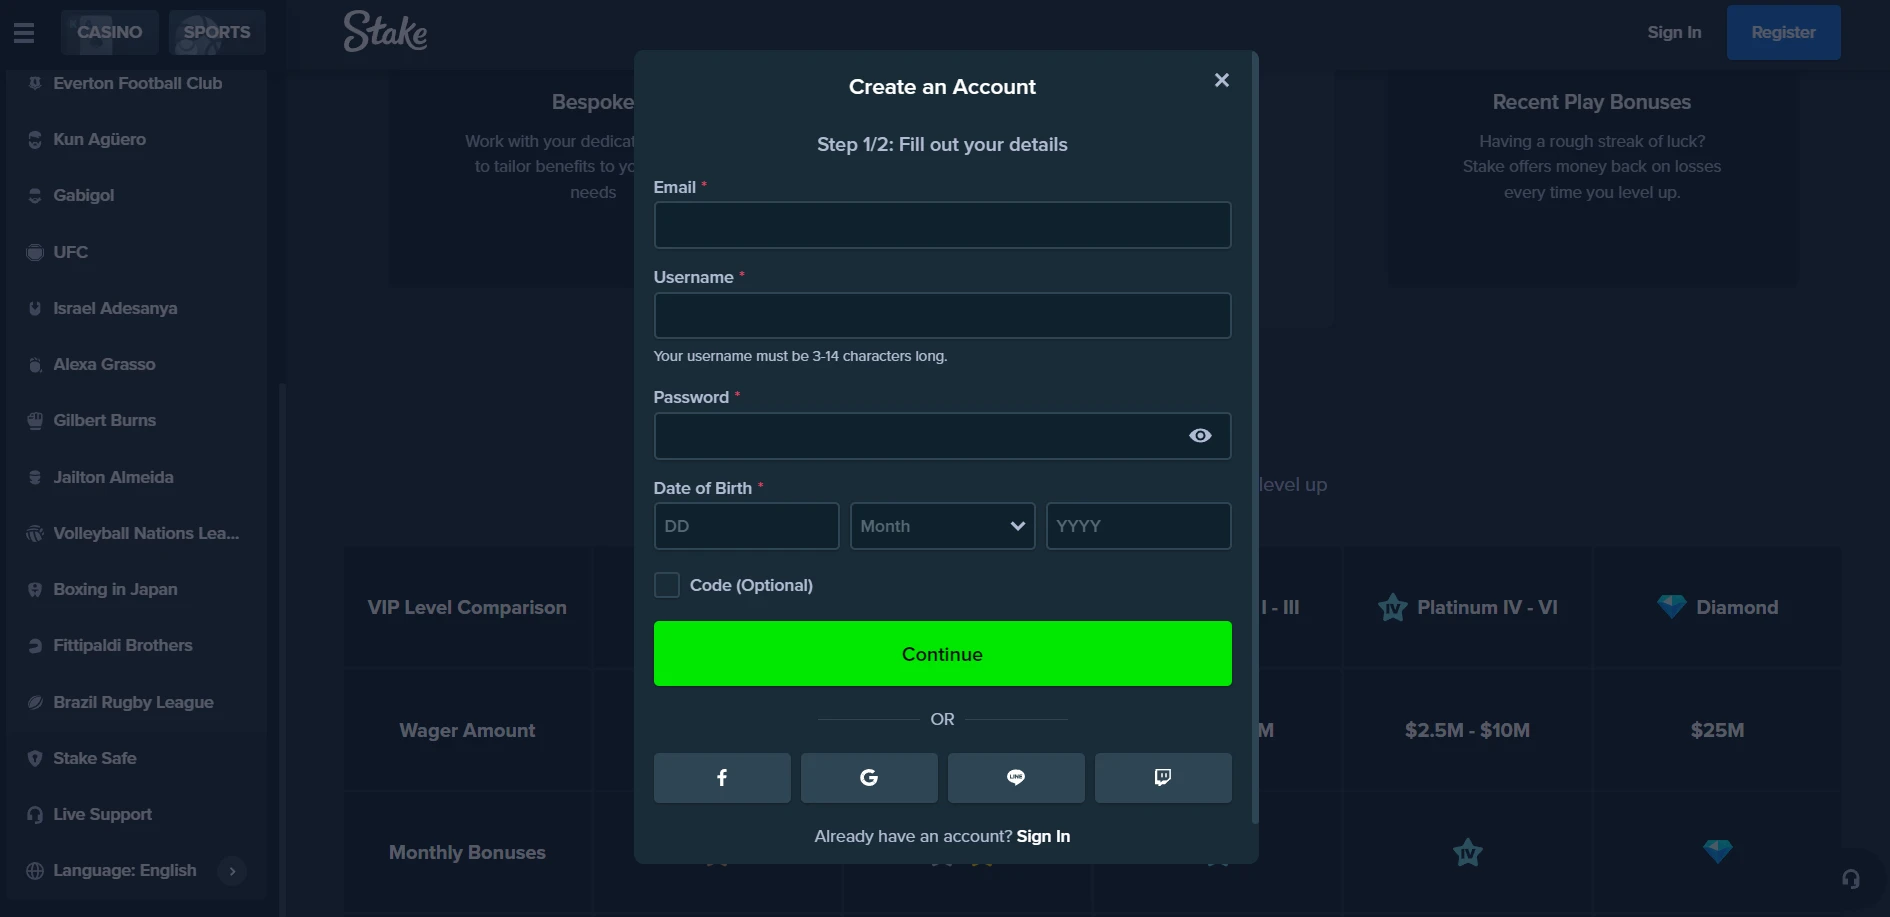Screen dimensions: 1890x917
Task: Click the "$2.5M - $10M" wager value
Action: (x=1467, y=730)
